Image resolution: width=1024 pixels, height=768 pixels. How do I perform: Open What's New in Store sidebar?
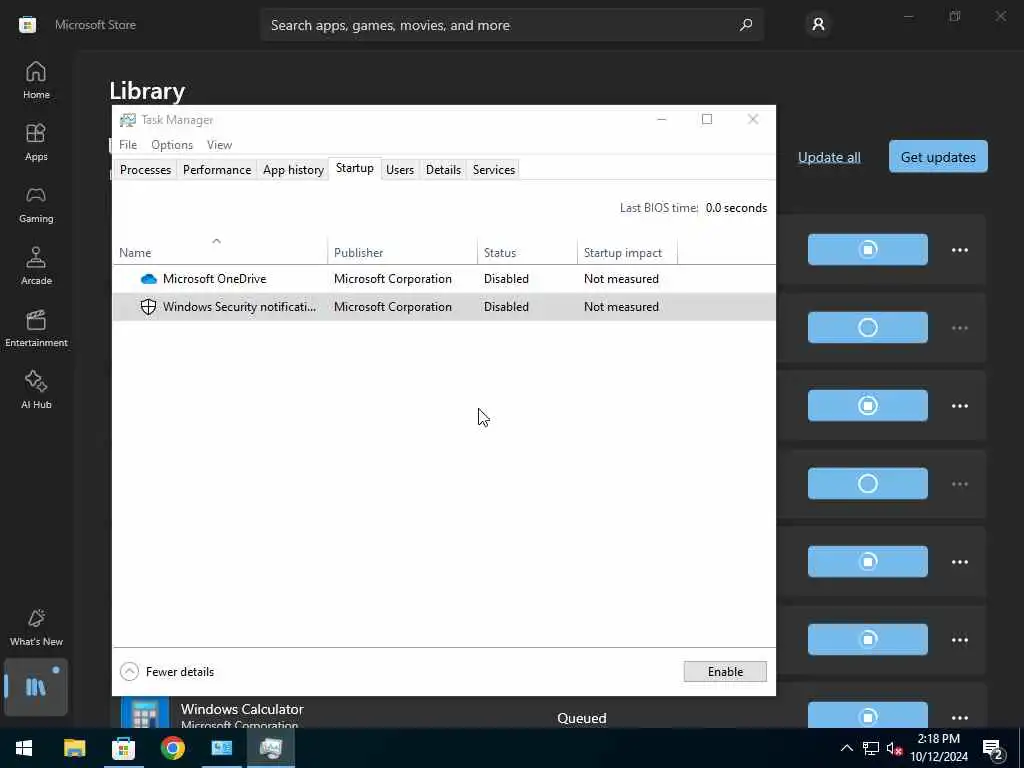pyautogui.click(x=36, y=627)
